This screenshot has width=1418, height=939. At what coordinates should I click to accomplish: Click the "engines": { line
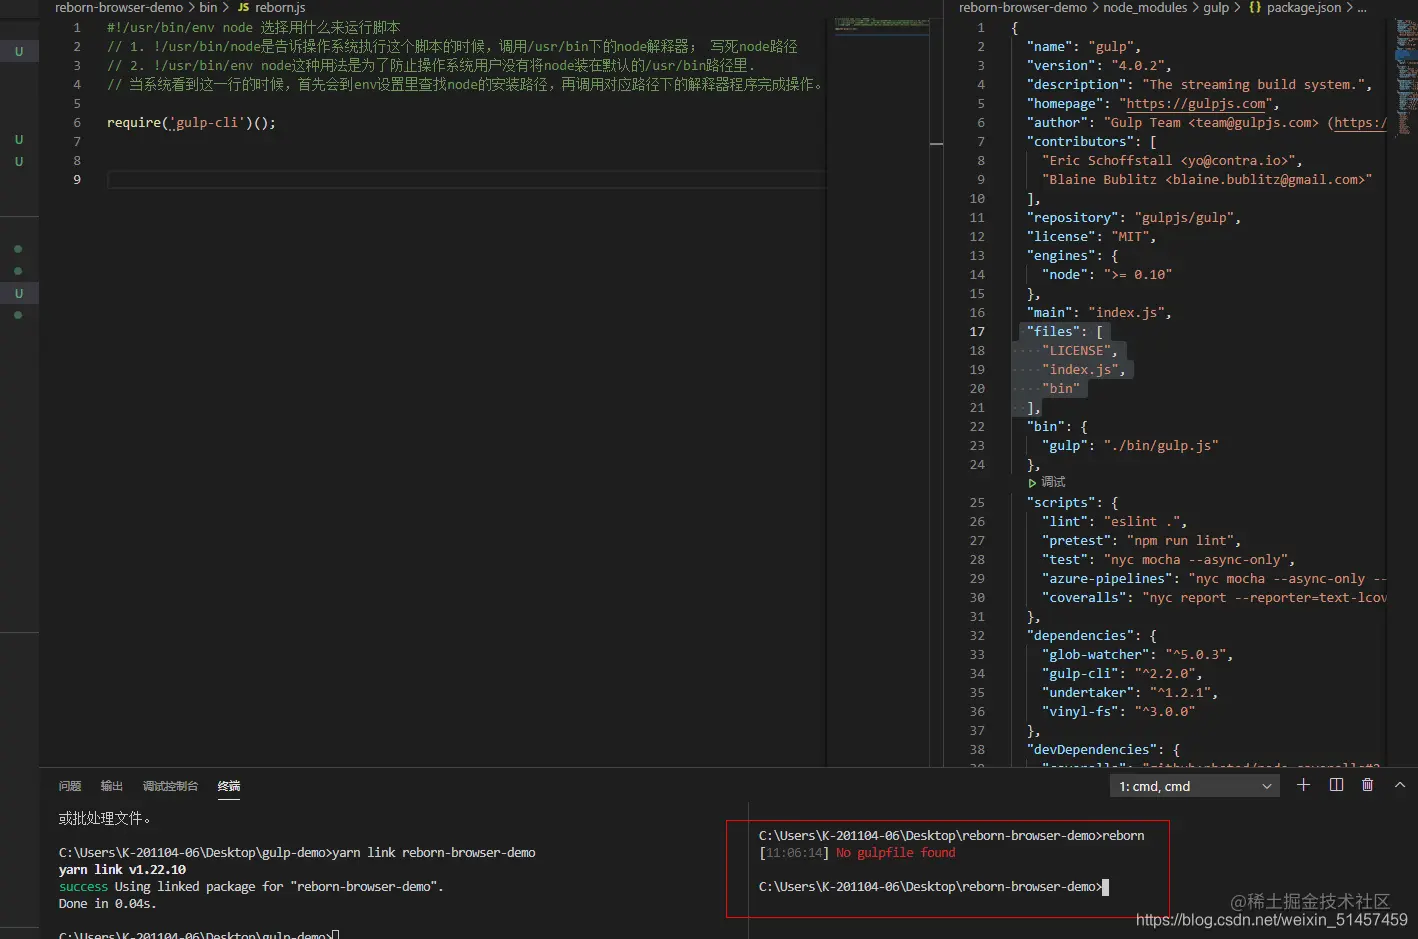pos(1072,255)
